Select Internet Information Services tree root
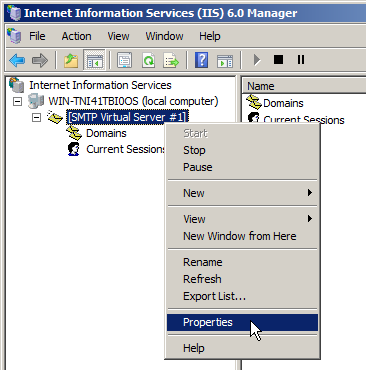Image resolution: width=366 pixels, height=370 pixels. click(x=100, y=85)
